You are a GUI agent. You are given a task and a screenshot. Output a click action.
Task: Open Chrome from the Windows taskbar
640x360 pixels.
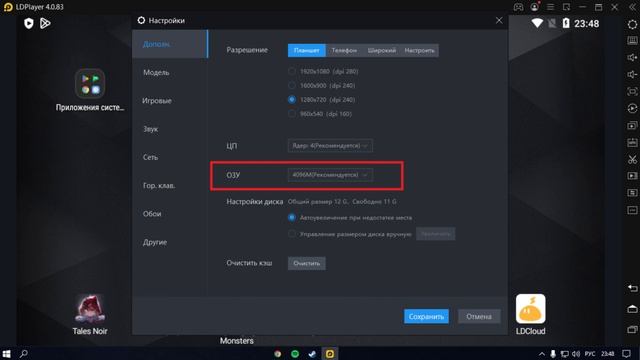pos(278,354)
